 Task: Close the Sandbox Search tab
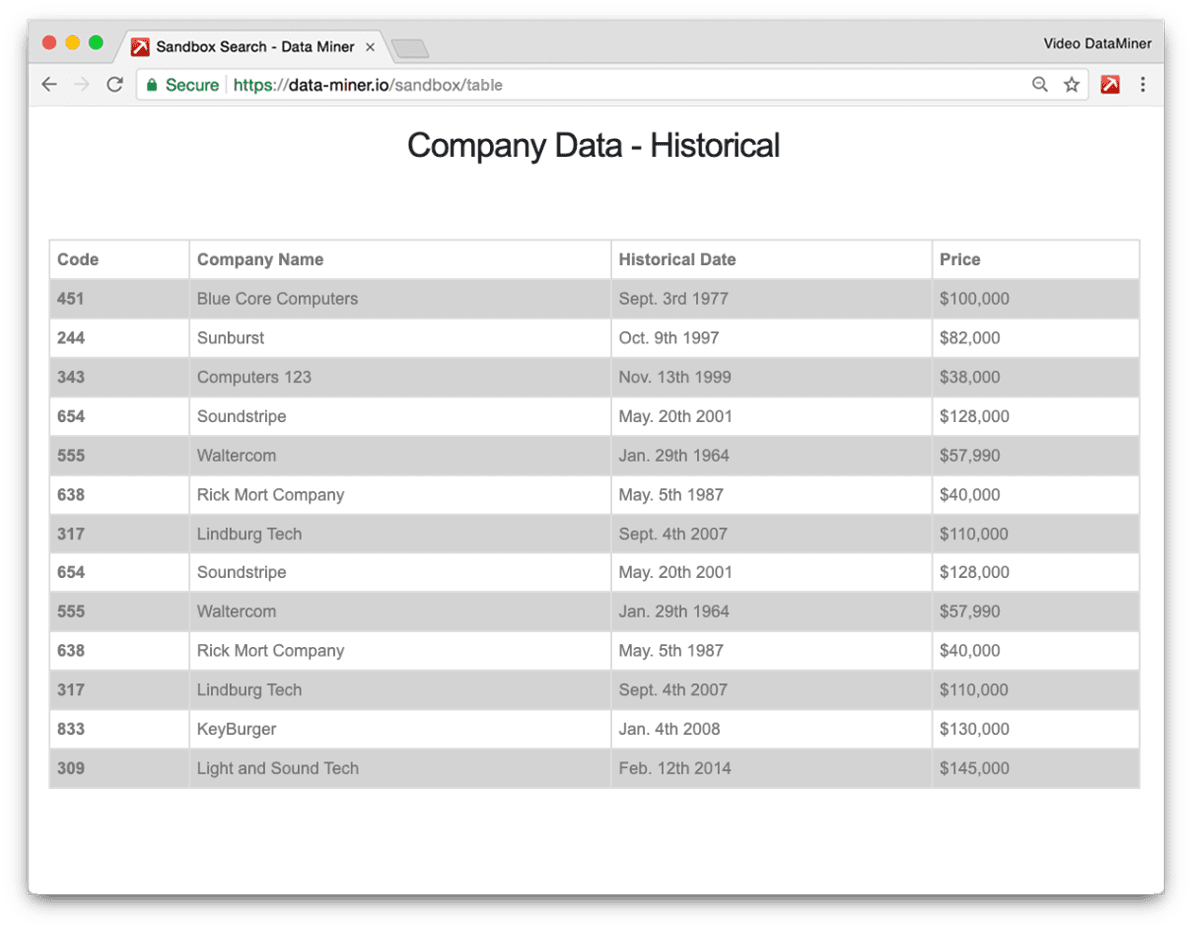click(370, 46)
